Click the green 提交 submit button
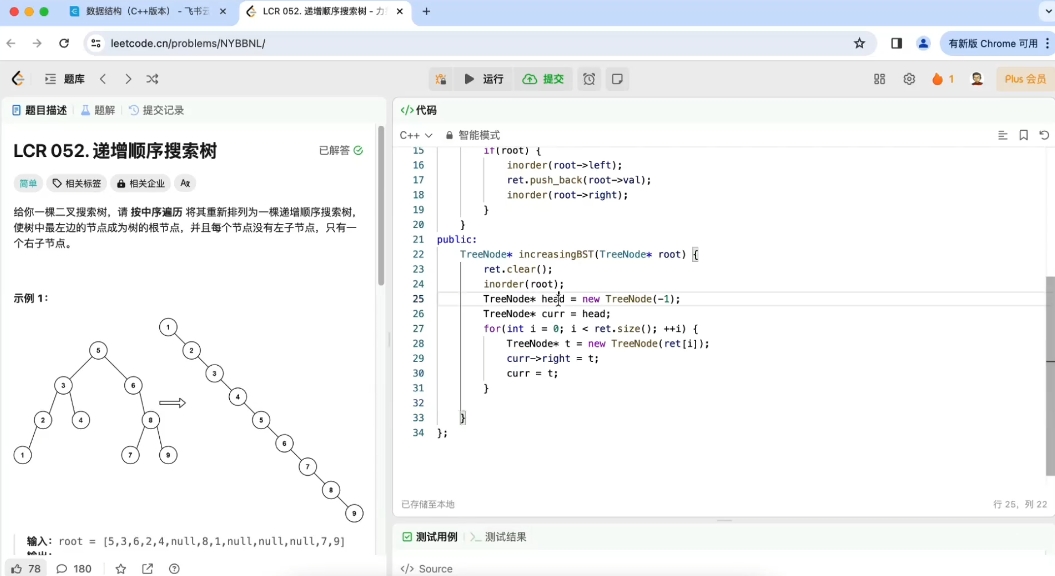 tap(543, 78)
